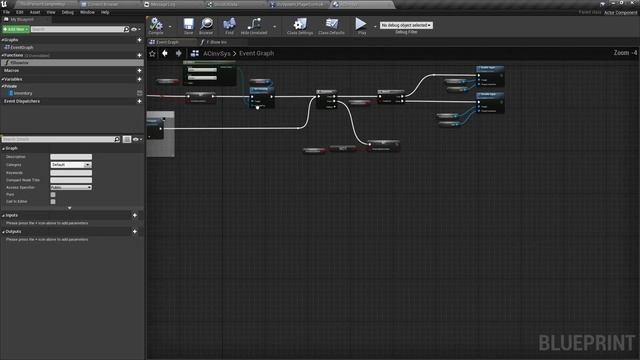This screenshot has width=640, height=360.
Task: Open Compile options dropdown arrow
Action: pyautogui.click(x=170, y=27)
